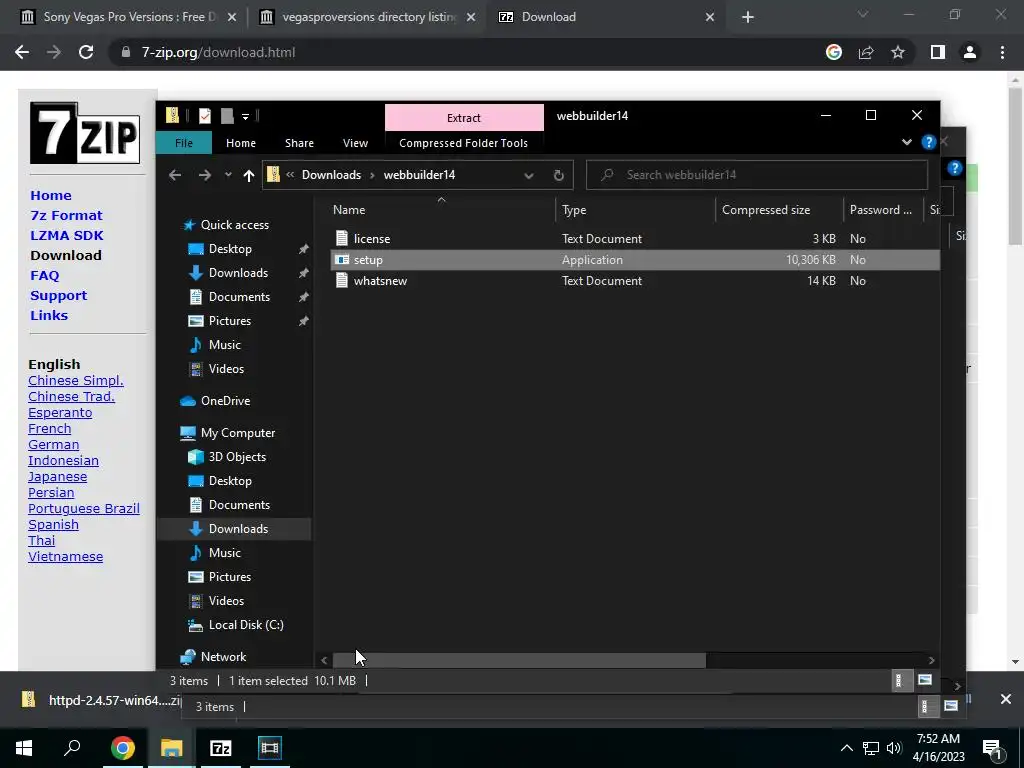Click the Google icon in address bar
The width and height of the screenshot is (1024, 768).
[x=833, y=52]
